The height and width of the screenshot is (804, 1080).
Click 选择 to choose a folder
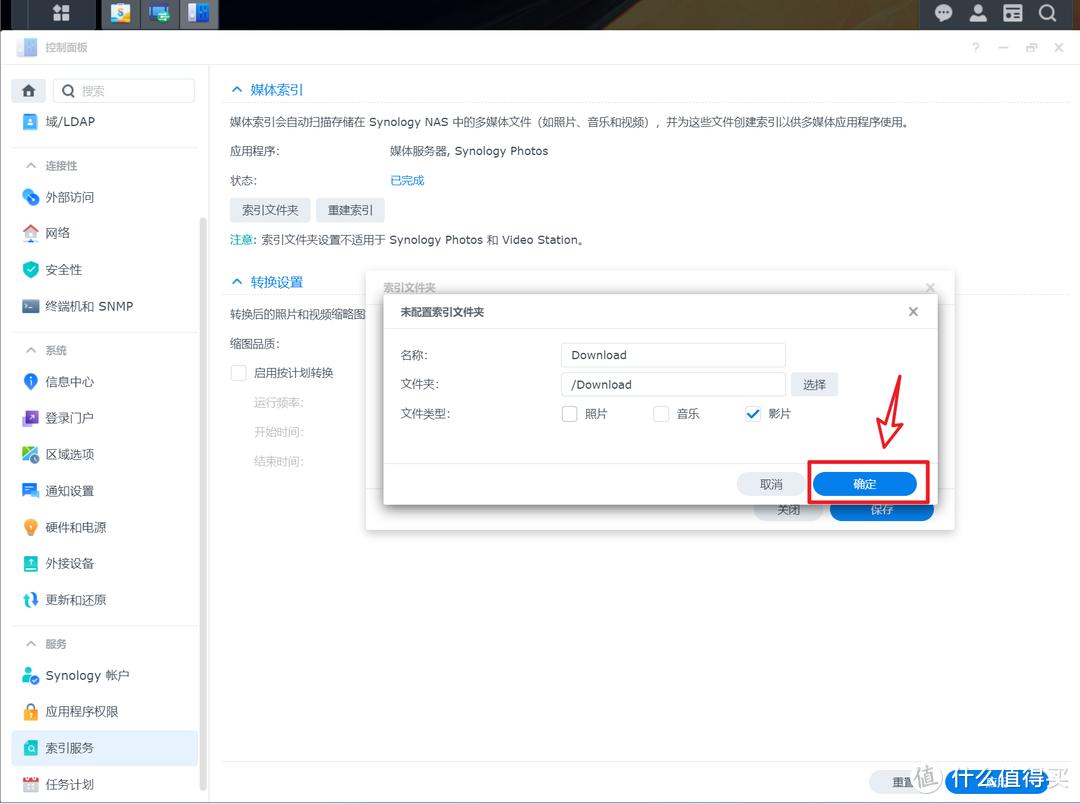click(814, 384)
